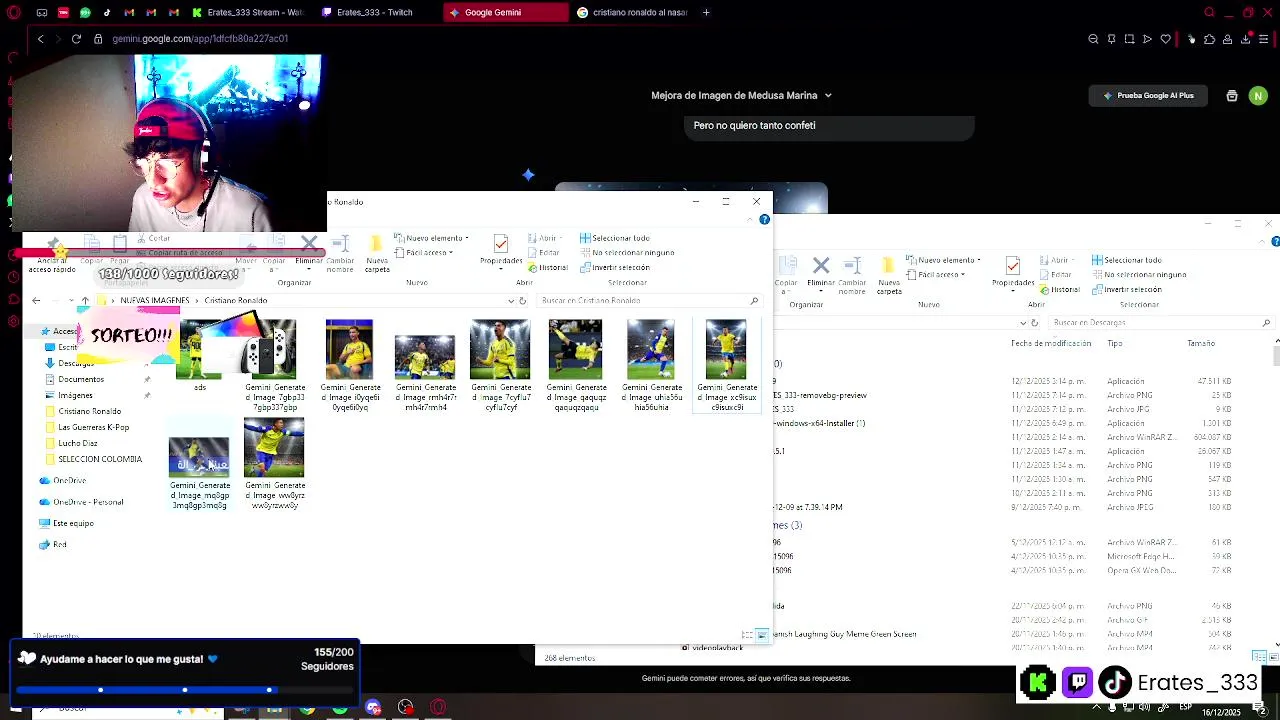Screen dimensions: 1280x720
Task: Click Eliminar in the Descargas window ribbon
Action: tap(821, 271)
